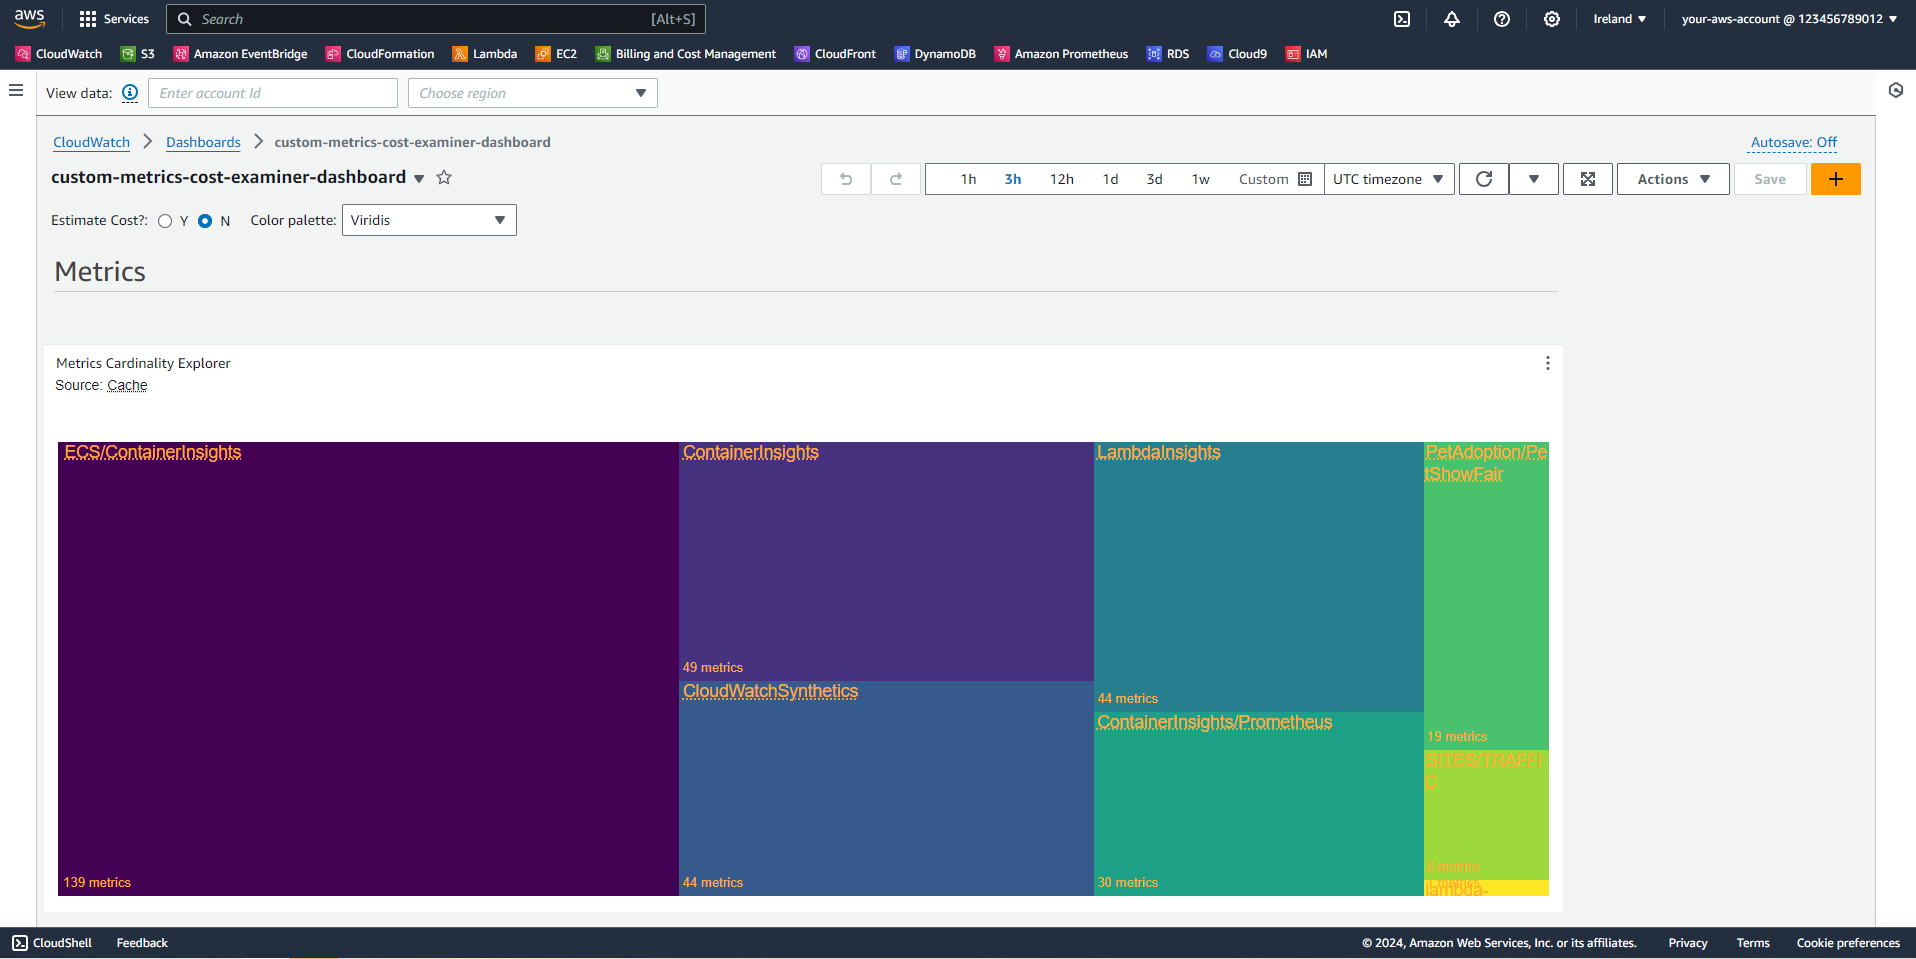Open the Choose region dropdown
1916x959 pixels.
tap(532, 93)
